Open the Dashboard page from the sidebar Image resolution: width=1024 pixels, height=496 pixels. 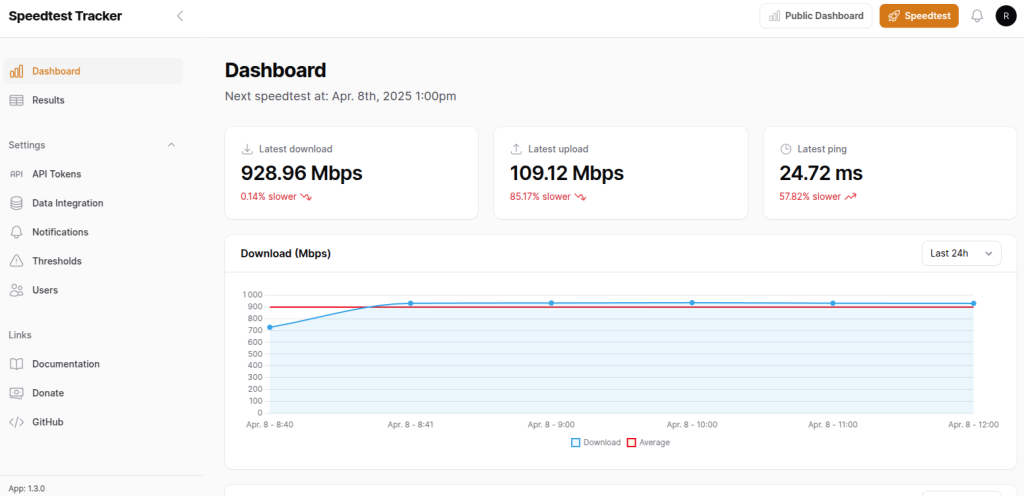tap(93, 71)
